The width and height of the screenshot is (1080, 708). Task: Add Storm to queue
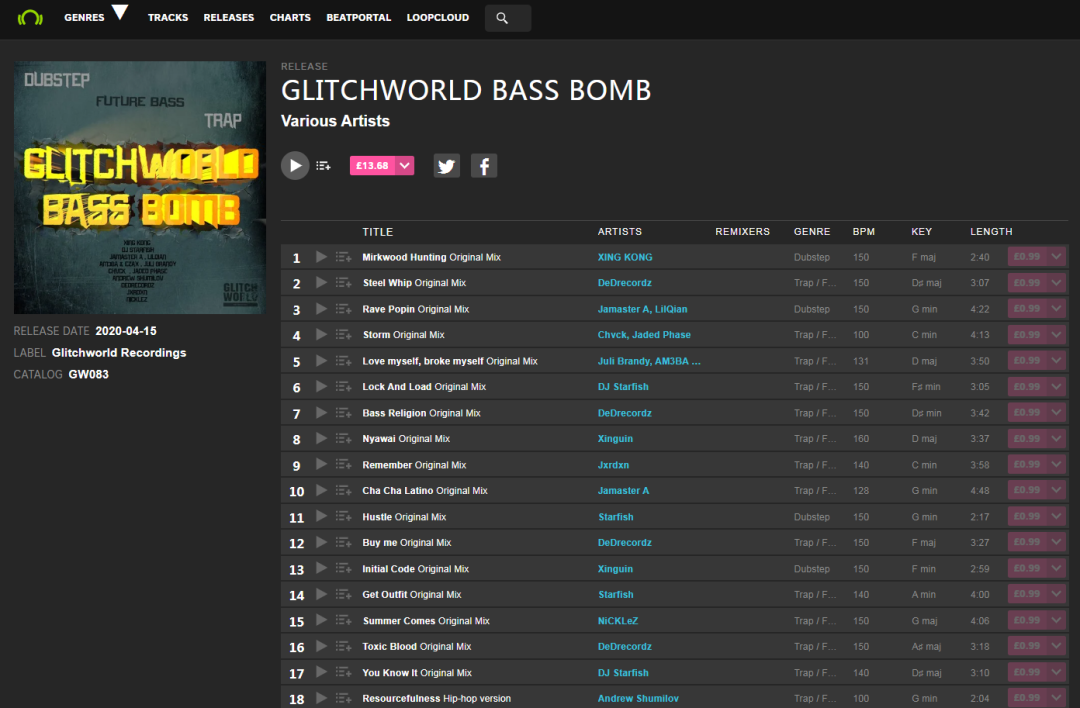(344, 335)
